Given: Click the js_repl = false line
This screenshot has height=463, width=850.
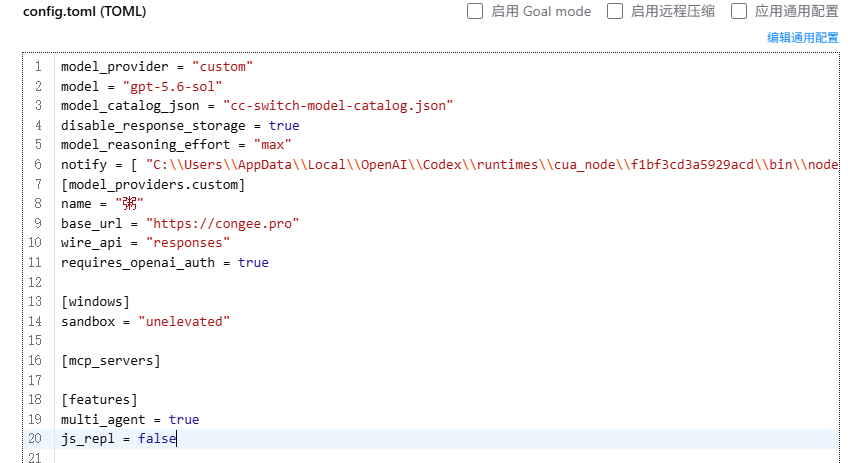Looking at the screenshot, I should coord(119,439).
